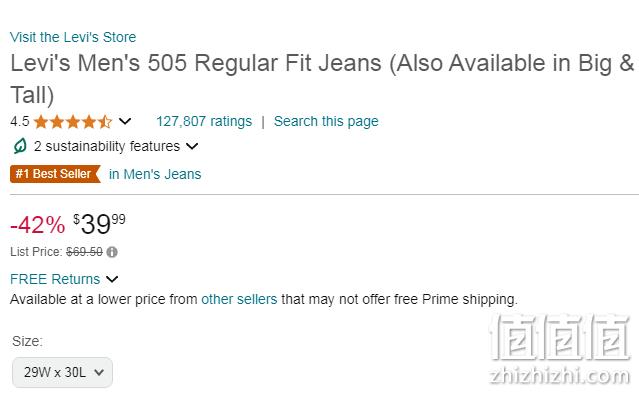
Task: Open the 127,807 ratings link
Action: click(204, 121)
